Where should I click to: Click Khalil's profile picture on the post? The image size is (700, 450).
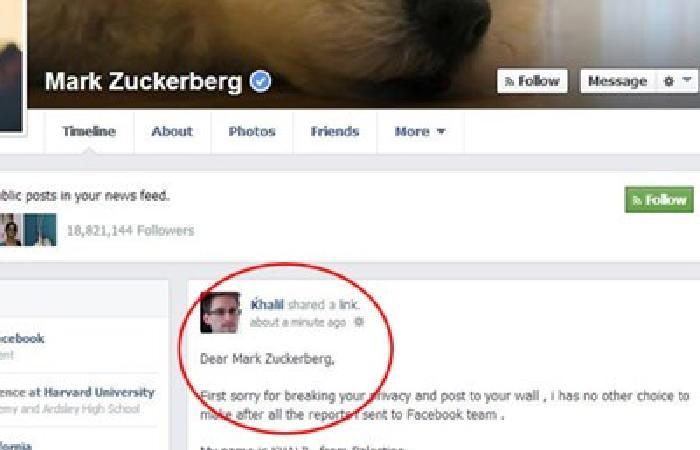pos(220,312)
